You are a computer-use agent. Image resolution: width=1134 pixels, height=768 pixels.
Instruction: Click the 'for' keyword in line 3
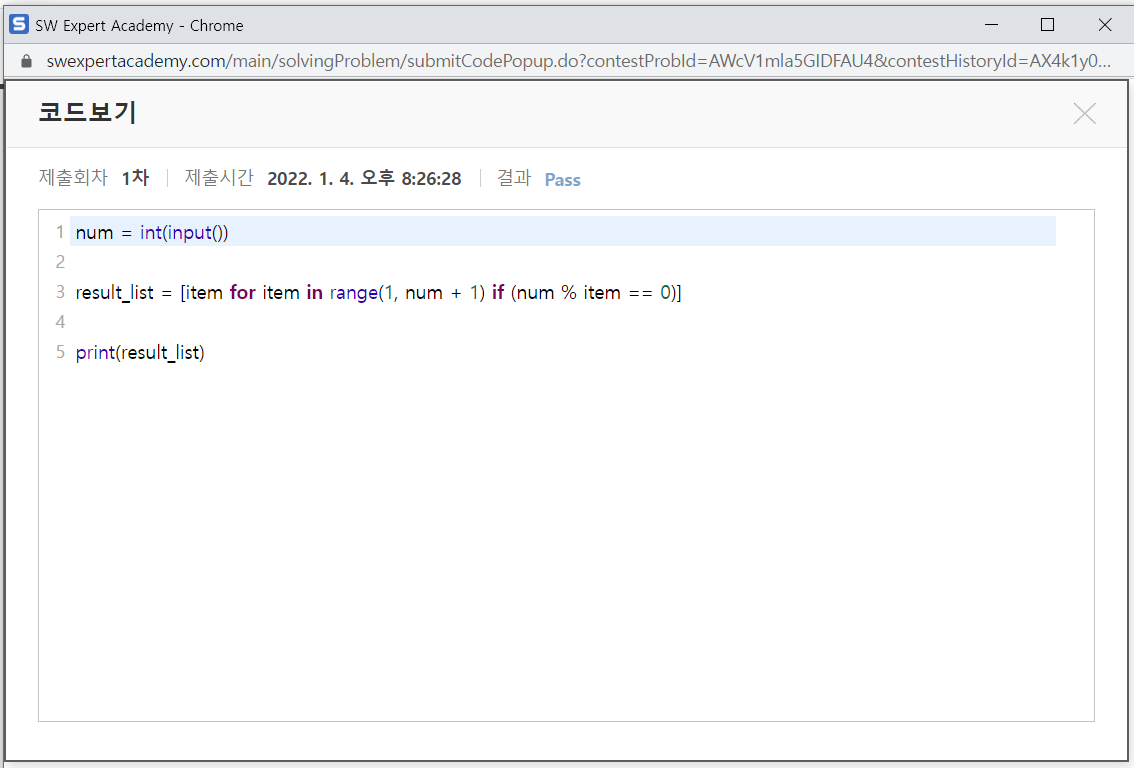coord(243,292)
